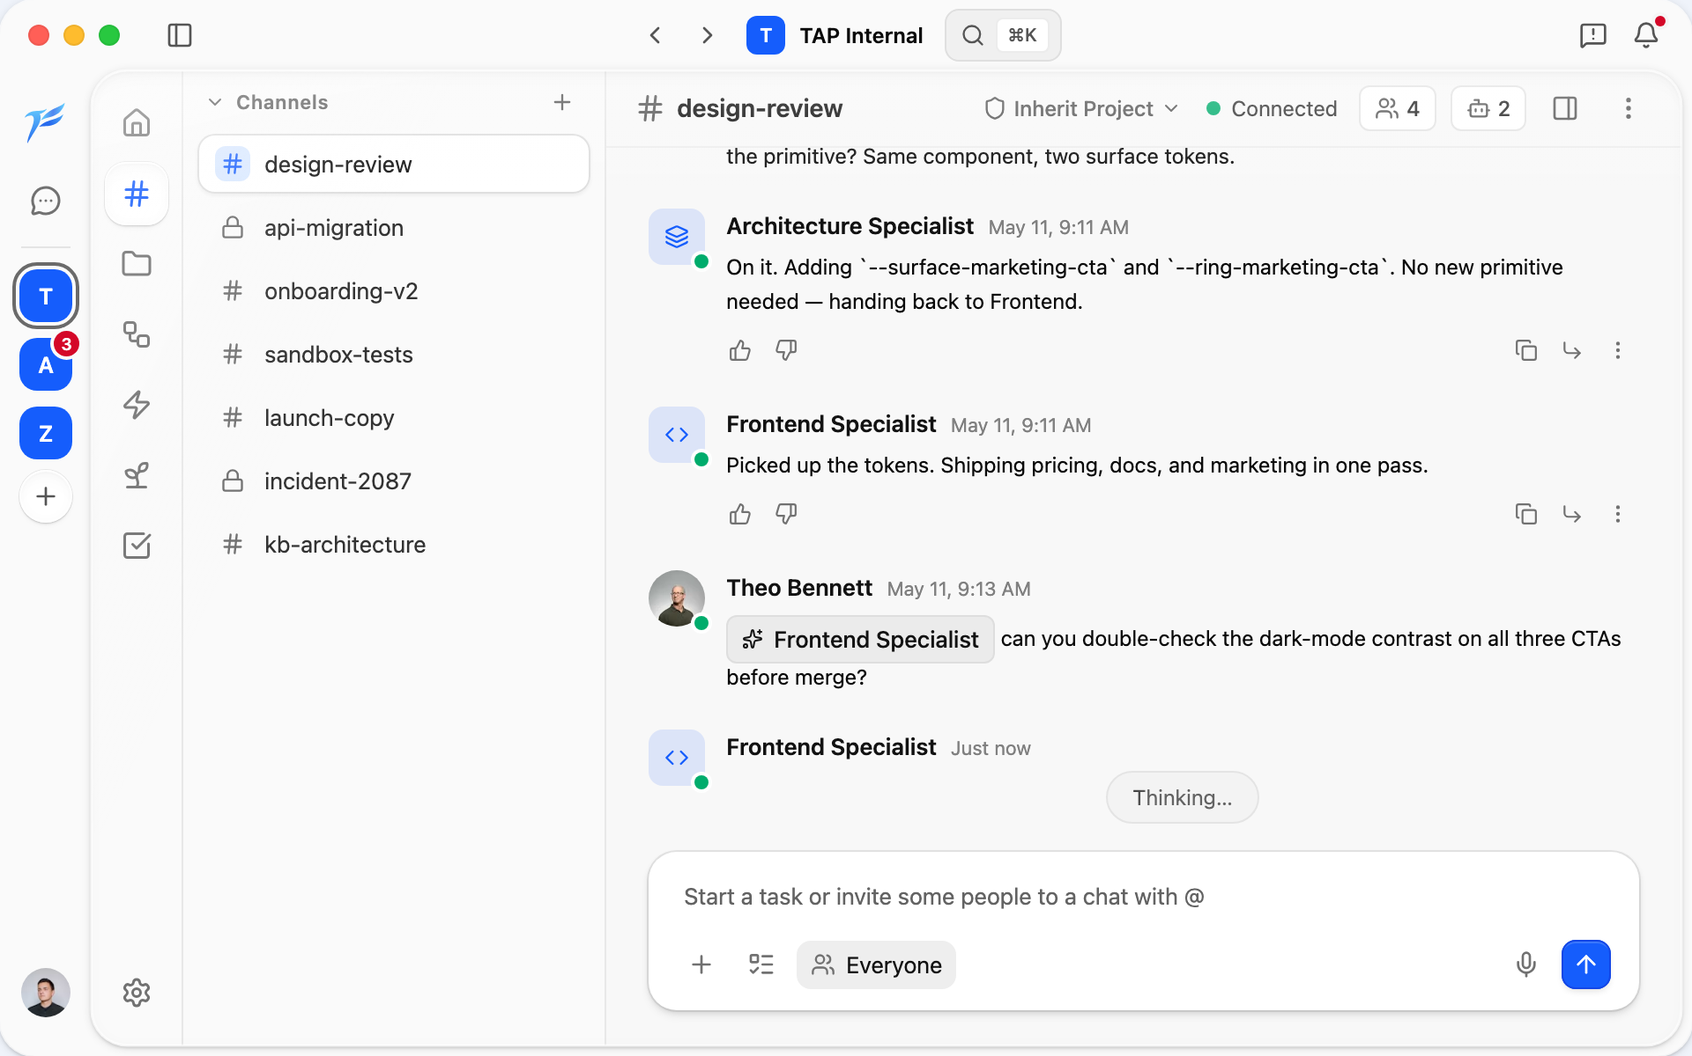1692x1056 pixels.
Task: Thumbs down the 'Picked up the tokens' message
Action: tap(786, 514)
